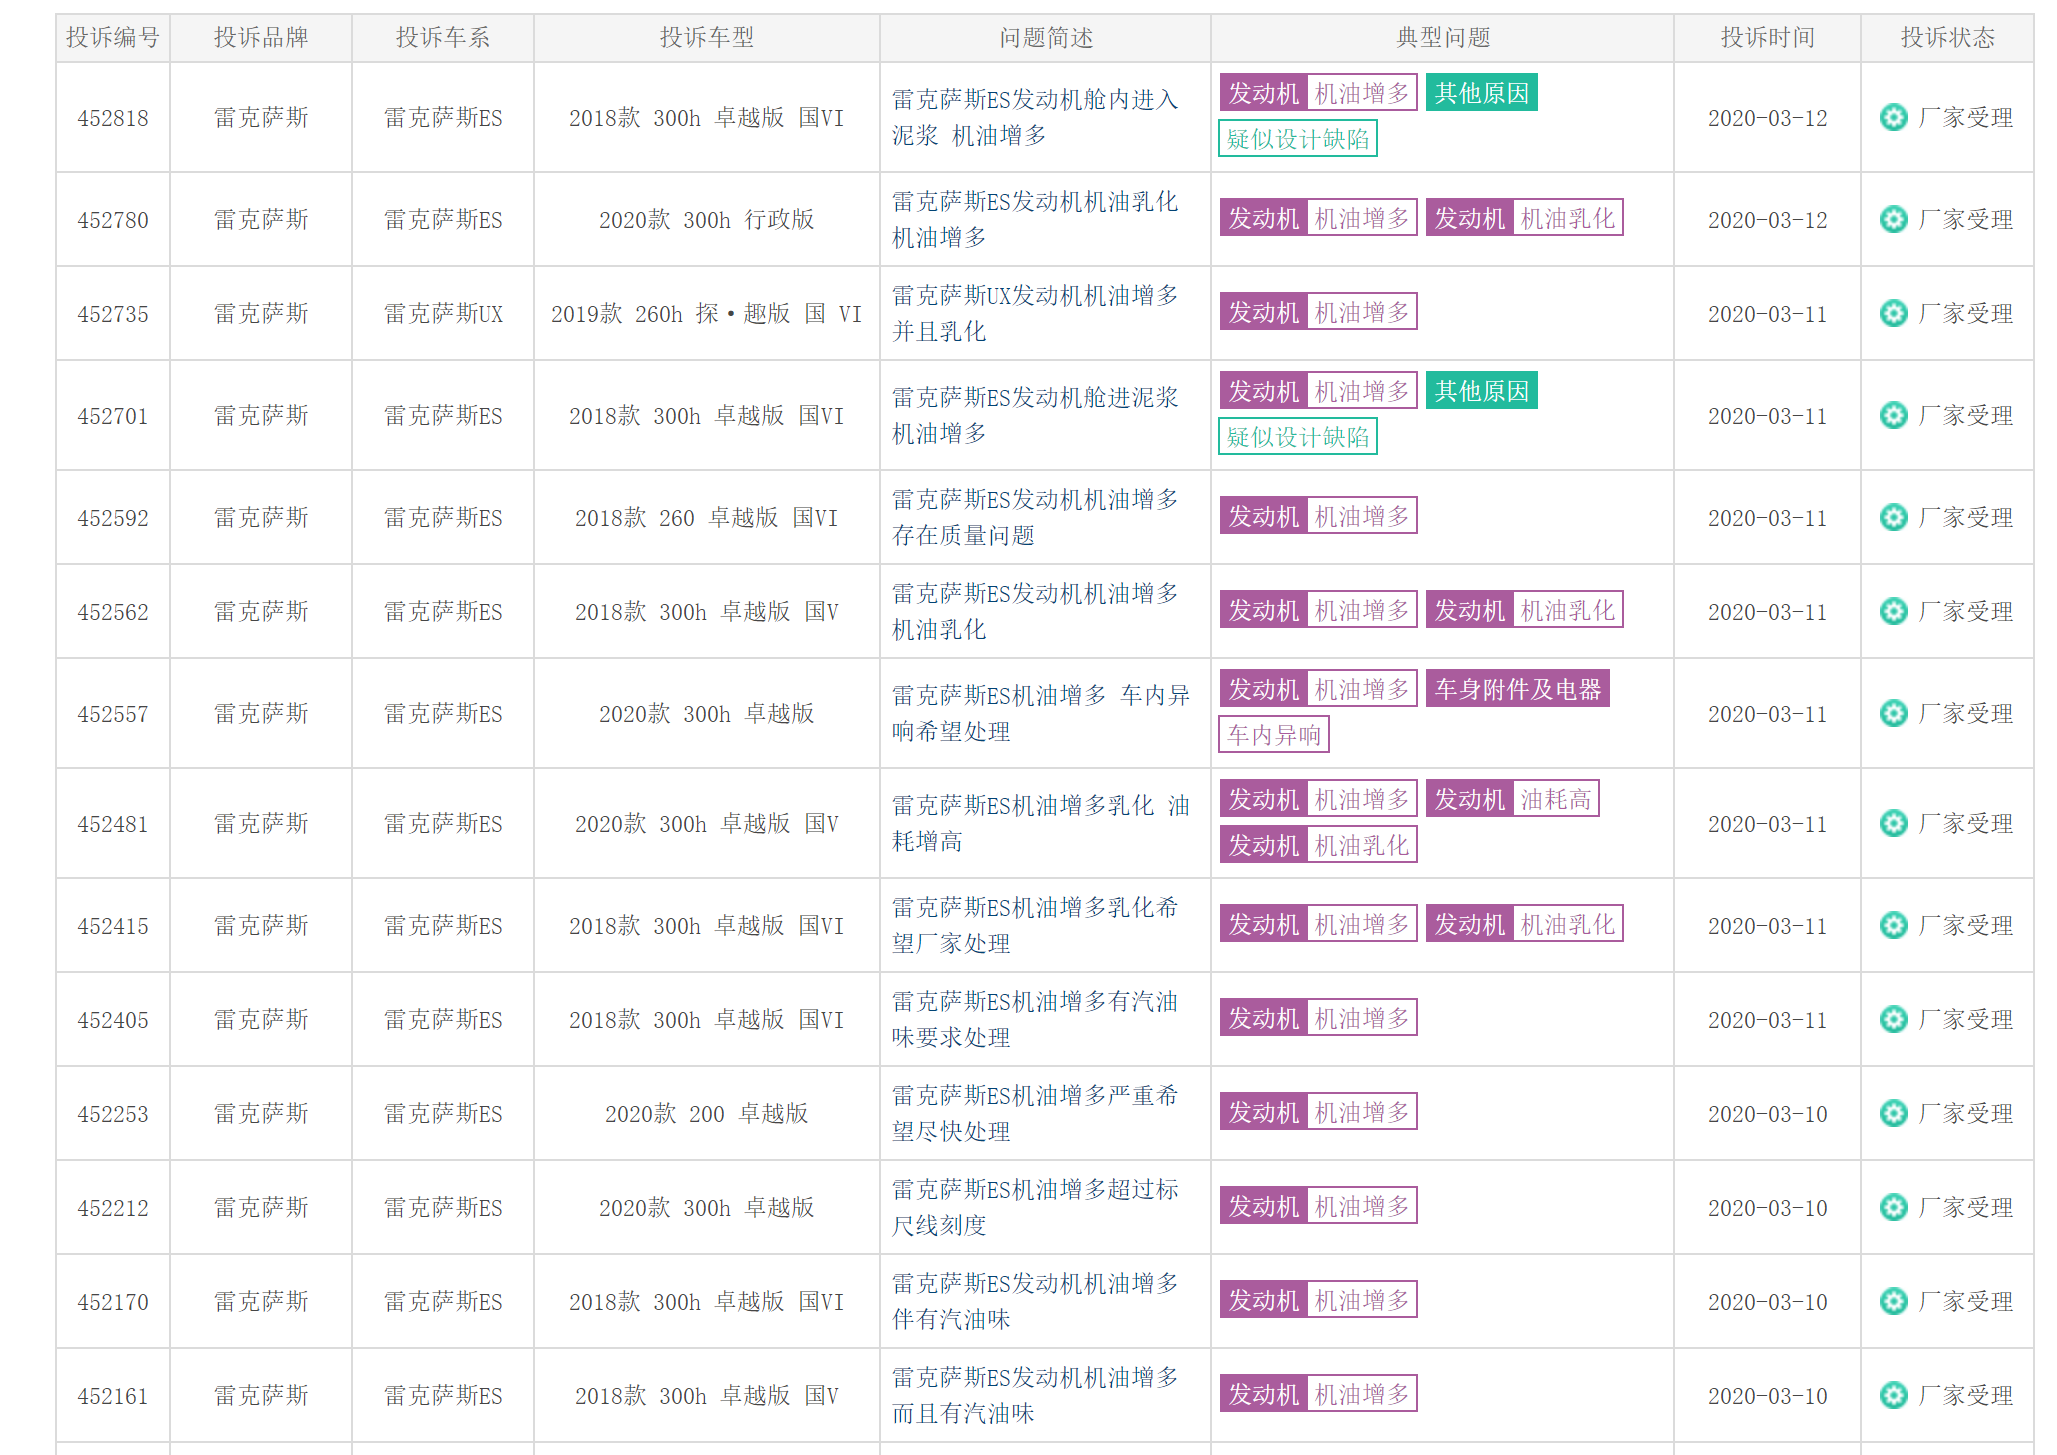
Task: Click the 投诉车系 column header
Action: coord(443,38)
